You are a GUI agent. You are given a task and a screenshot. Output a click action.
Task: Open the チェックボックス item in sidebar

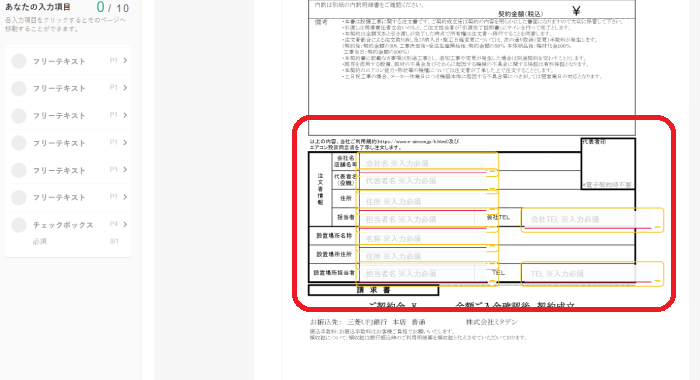(x=68, y=225)
